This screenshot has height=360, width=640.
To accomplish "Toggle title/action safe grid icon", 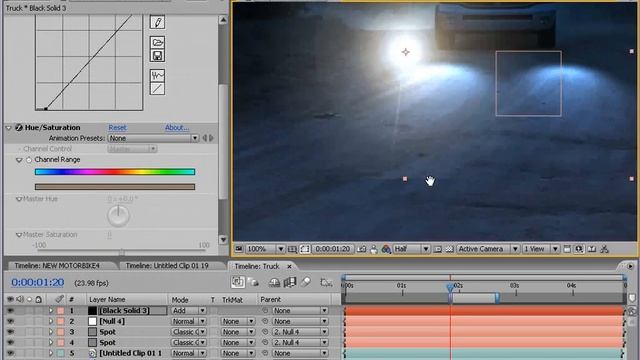I will (x=292, y=249).
